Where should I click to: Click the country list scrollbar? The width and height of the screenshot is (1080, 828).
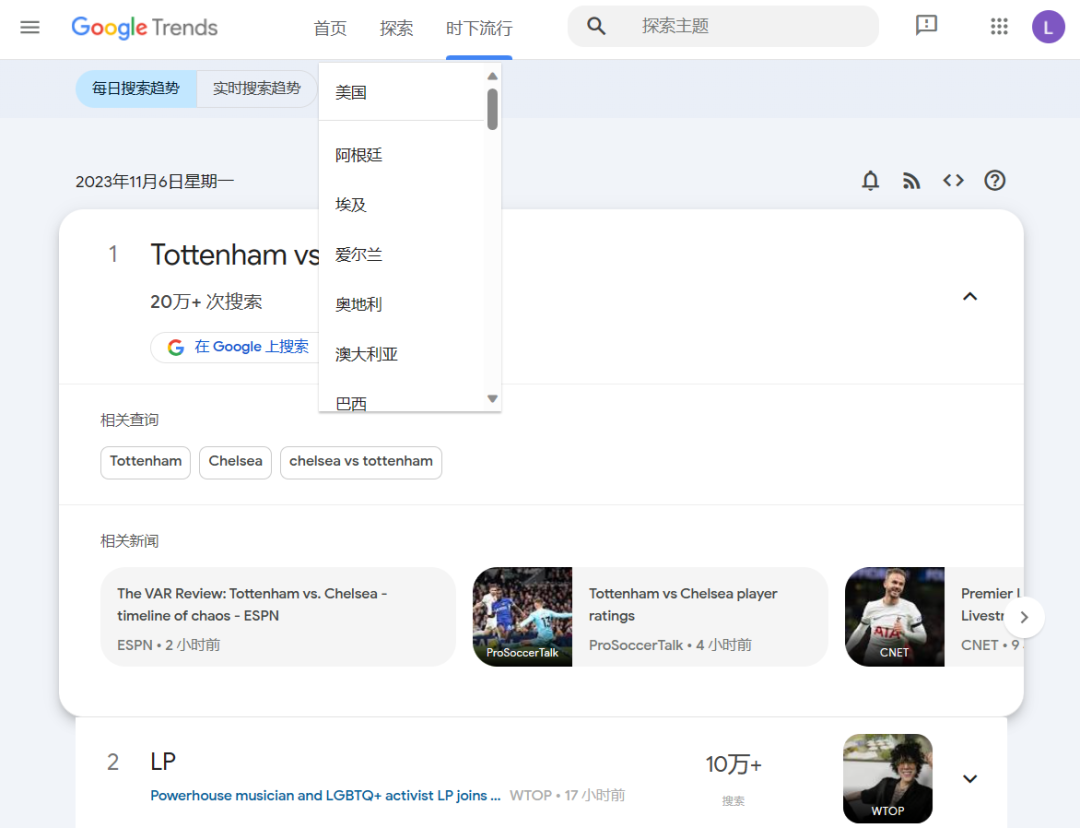[x=492, y=110]
